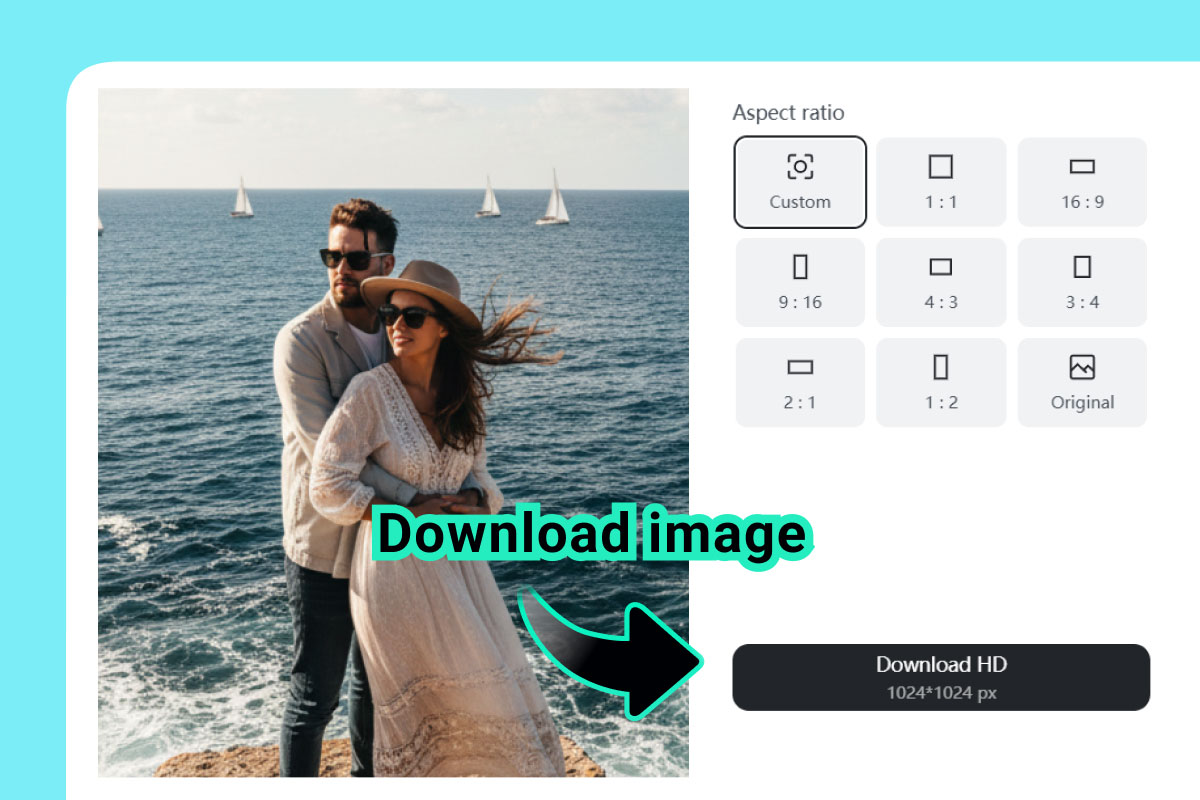1200x800 pixels.
Task: Choose the 3:4 portrait aspect ratio icon
Action: [1081, 266]
